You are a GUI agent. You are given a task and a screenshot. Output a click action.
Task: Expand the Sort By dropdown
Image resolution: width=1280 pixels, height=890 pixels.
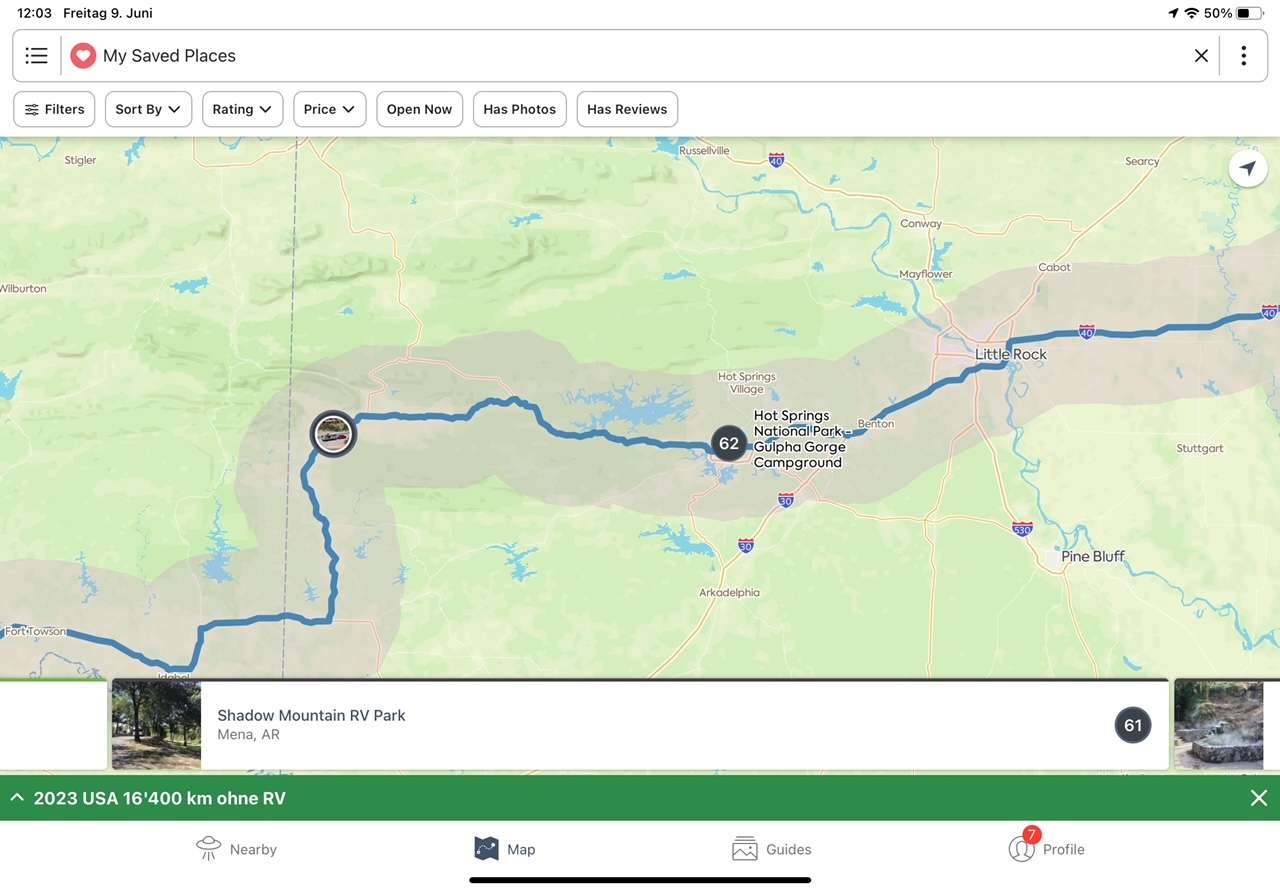pos(148,110)
